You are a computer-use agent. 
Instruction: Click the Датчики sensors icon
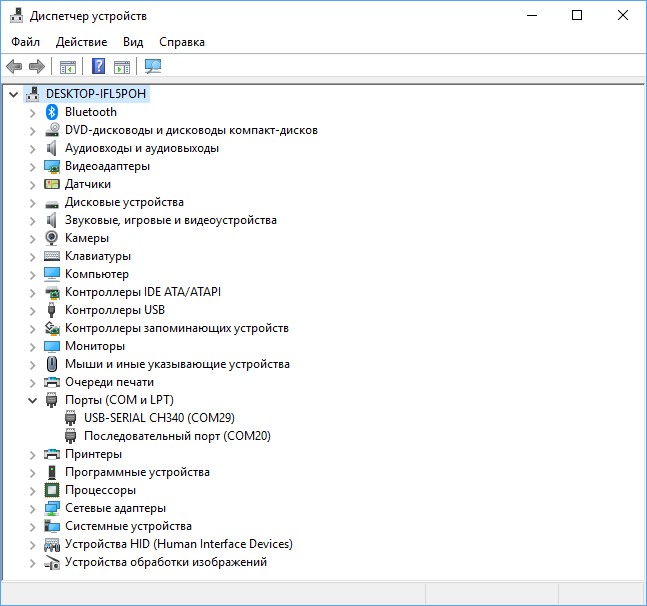[52, 184]
